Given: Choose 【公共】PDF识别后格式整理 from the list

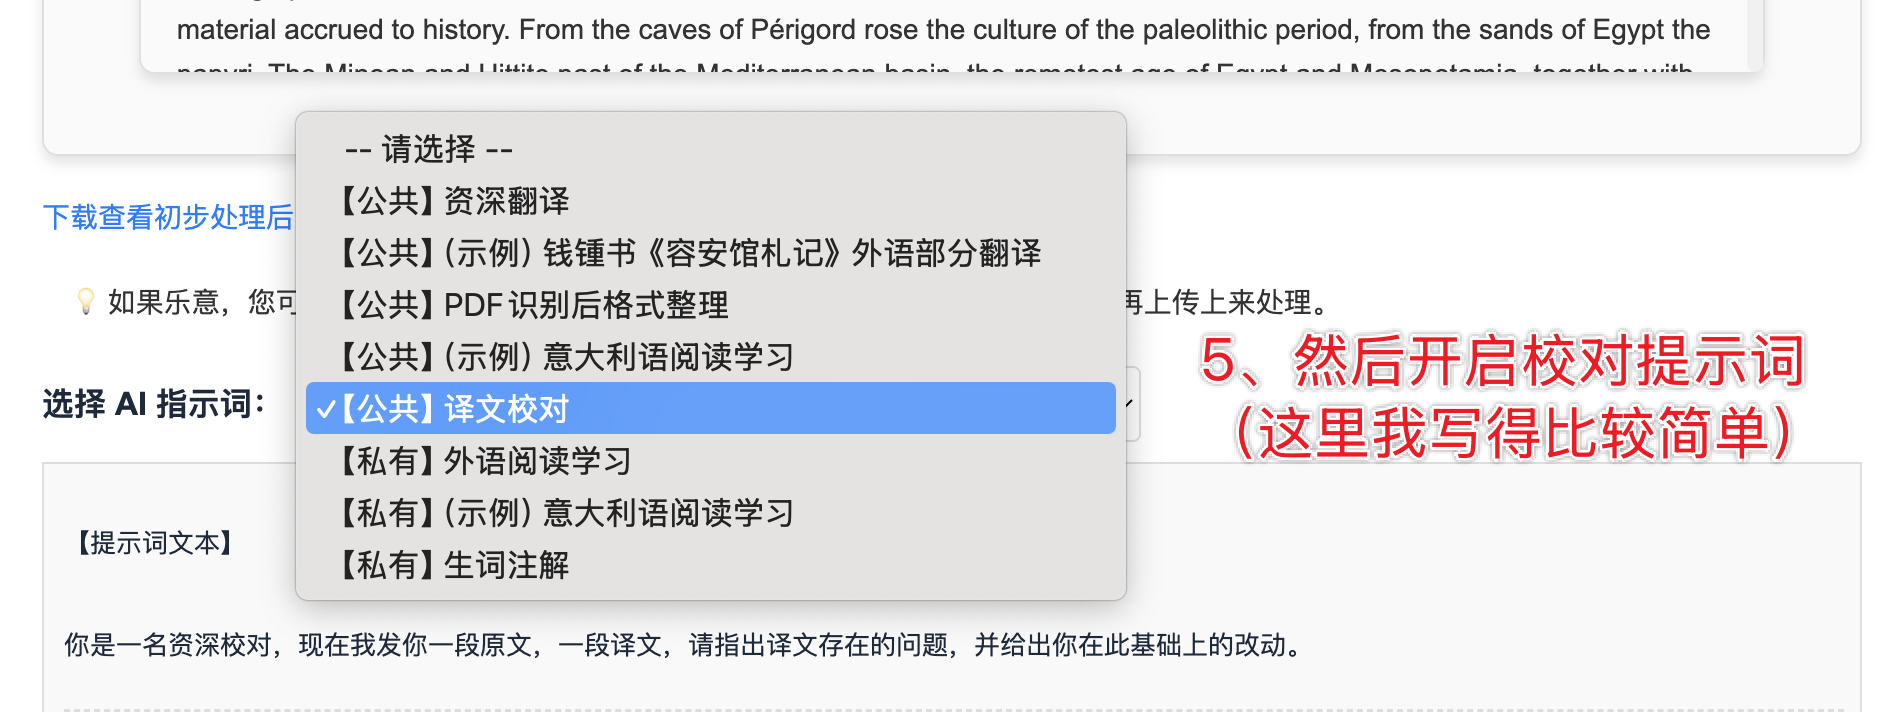Looking at the screenshot, I should (535, 305).
